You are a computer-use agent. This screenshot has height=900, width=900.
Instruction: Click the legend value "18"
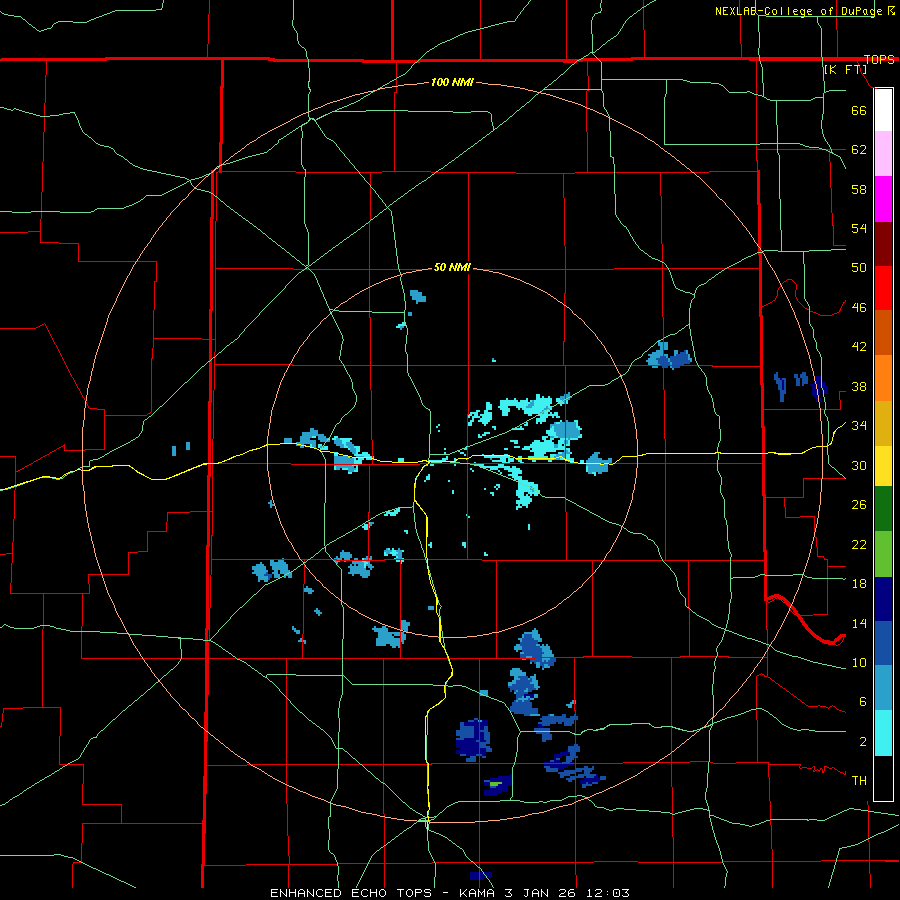coord(859,584)
